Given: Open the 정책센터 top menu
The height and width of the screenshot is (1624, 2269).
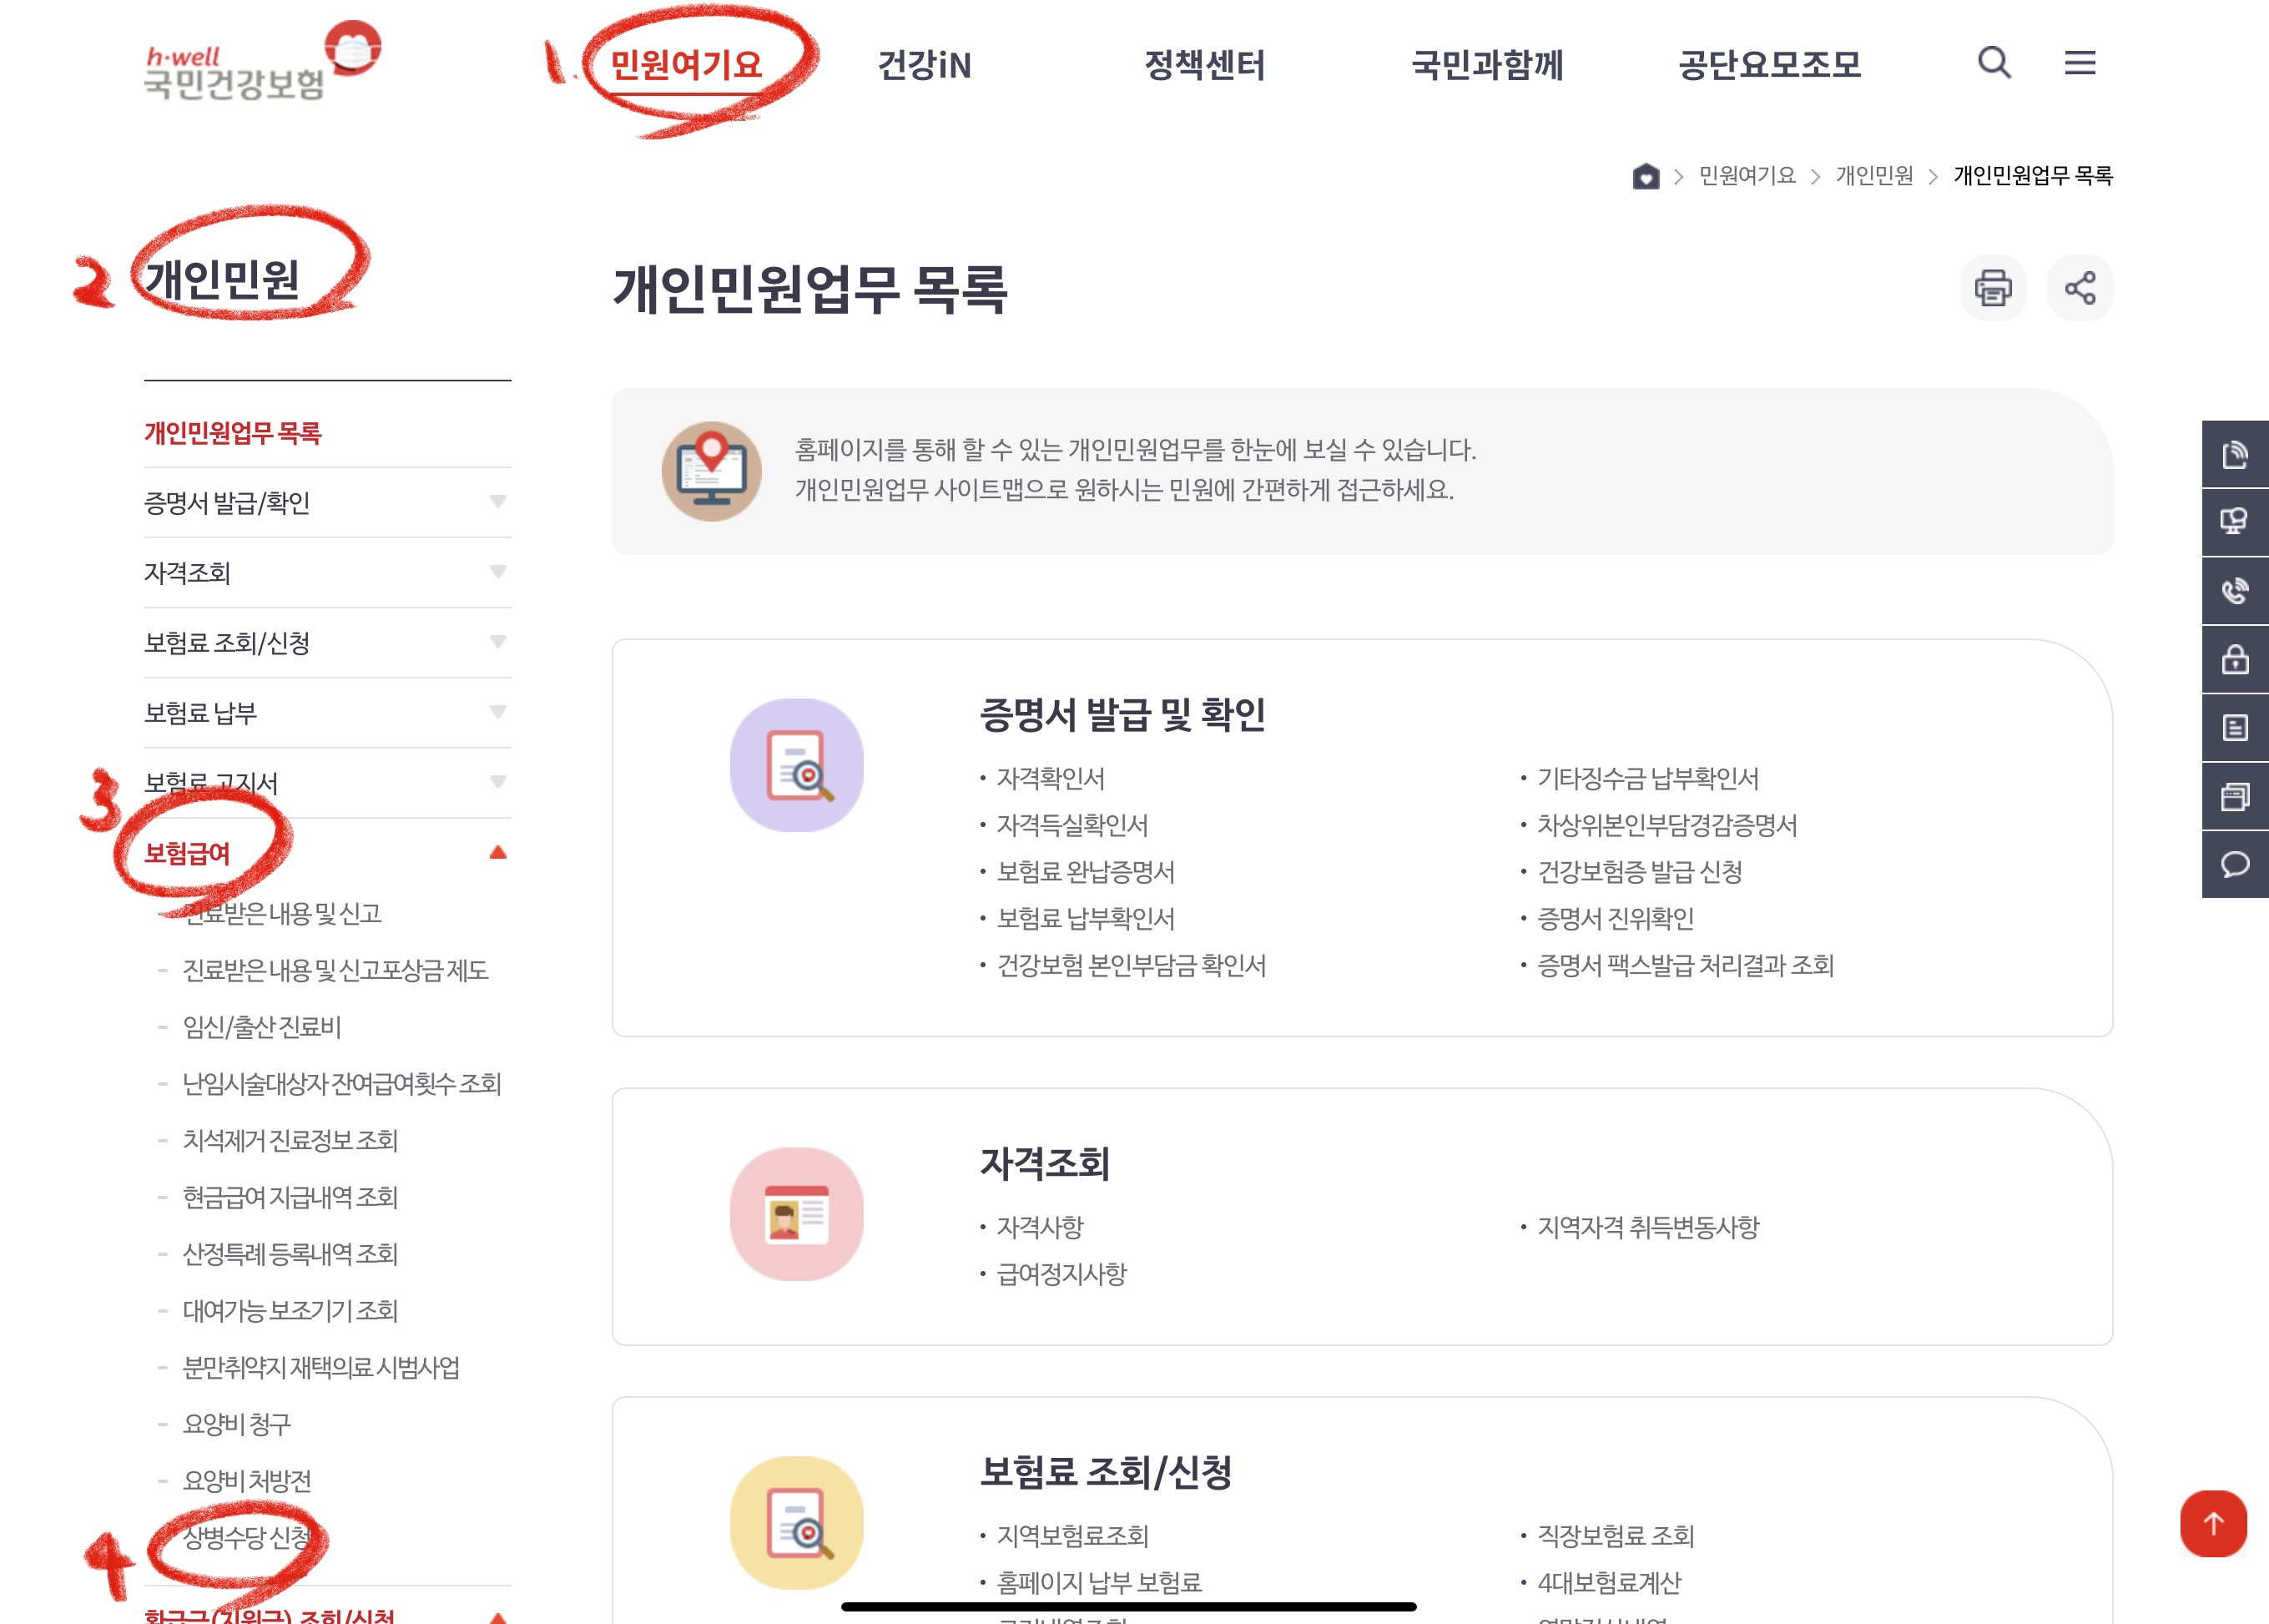Looking at the screenshot, I should [1204, 66].
